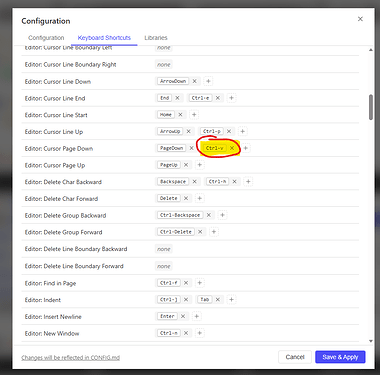This screenshot has width=380, height=375.
Task: Remove the Enter newline shortcut
Action: tap(183, 316)
